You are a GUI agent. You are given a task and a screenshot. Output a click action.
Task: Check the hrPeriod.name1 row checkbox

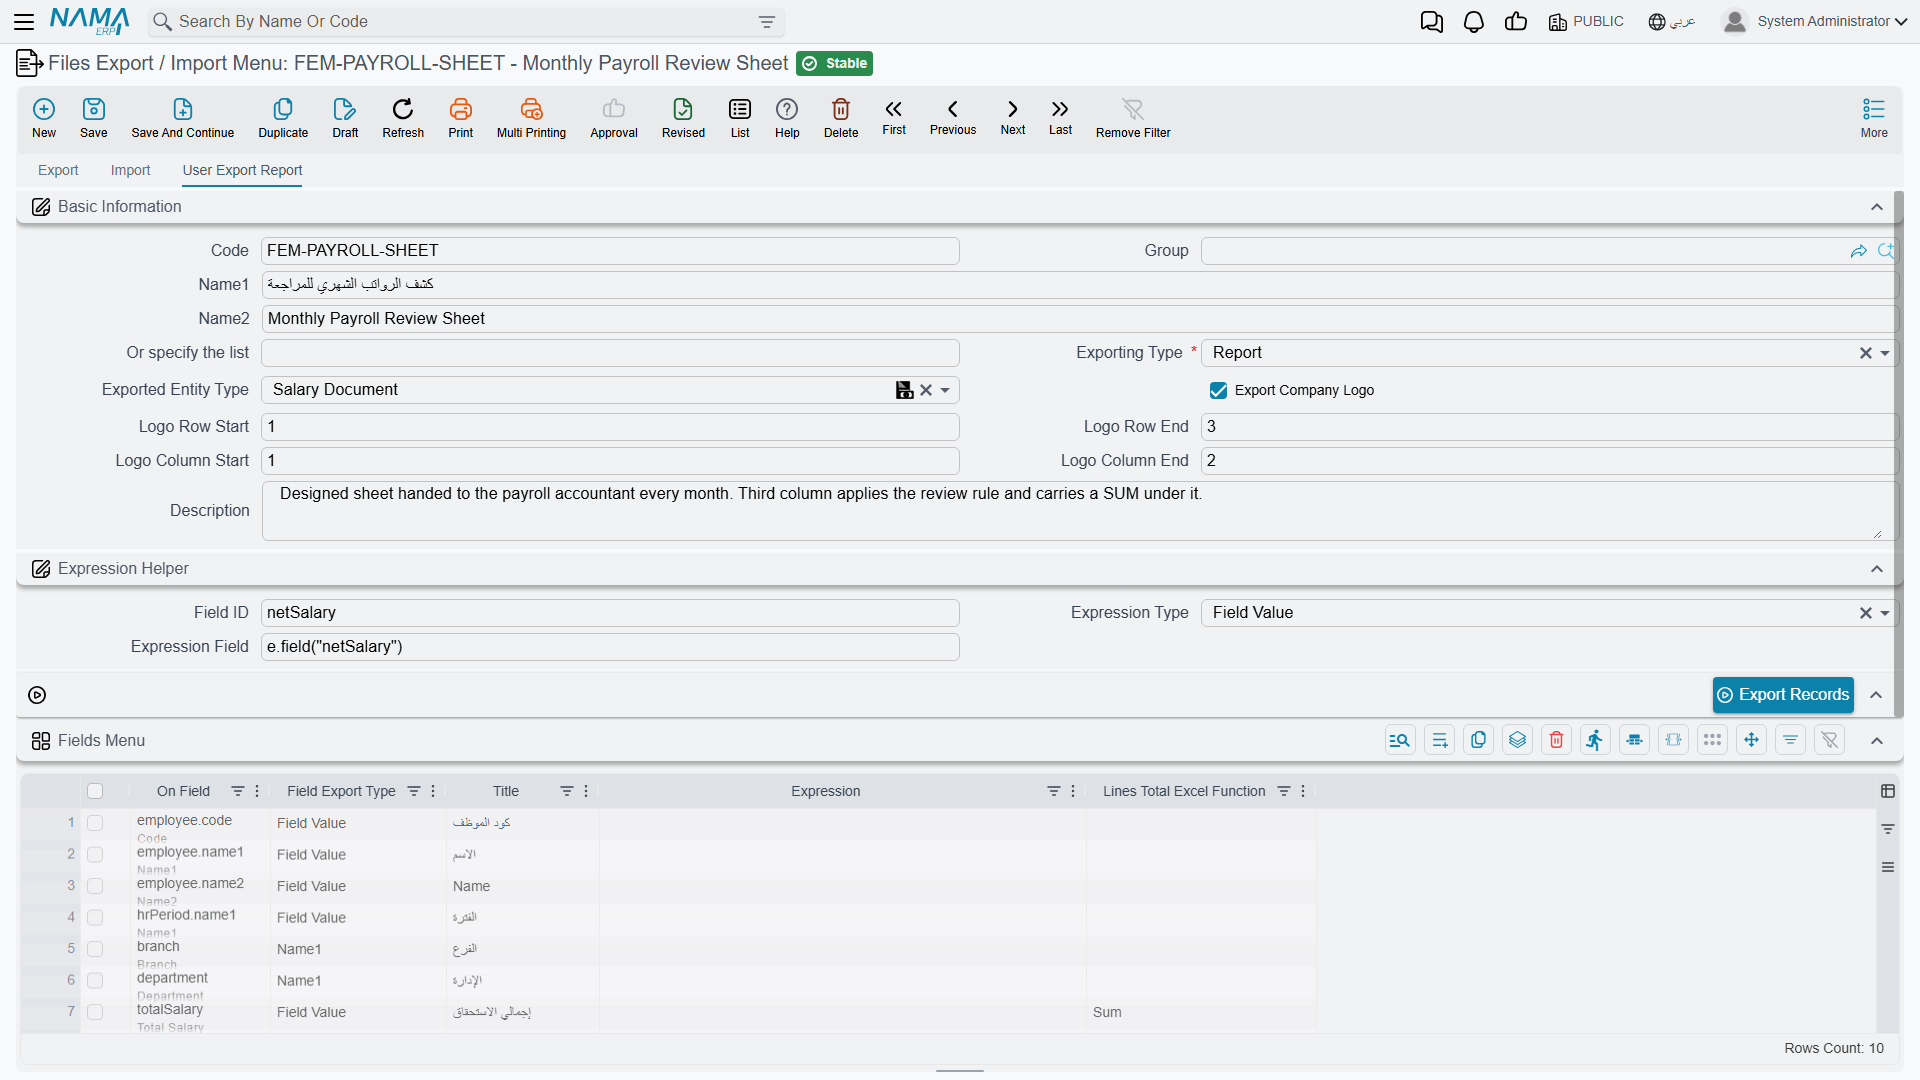click(x=95, y=917)
